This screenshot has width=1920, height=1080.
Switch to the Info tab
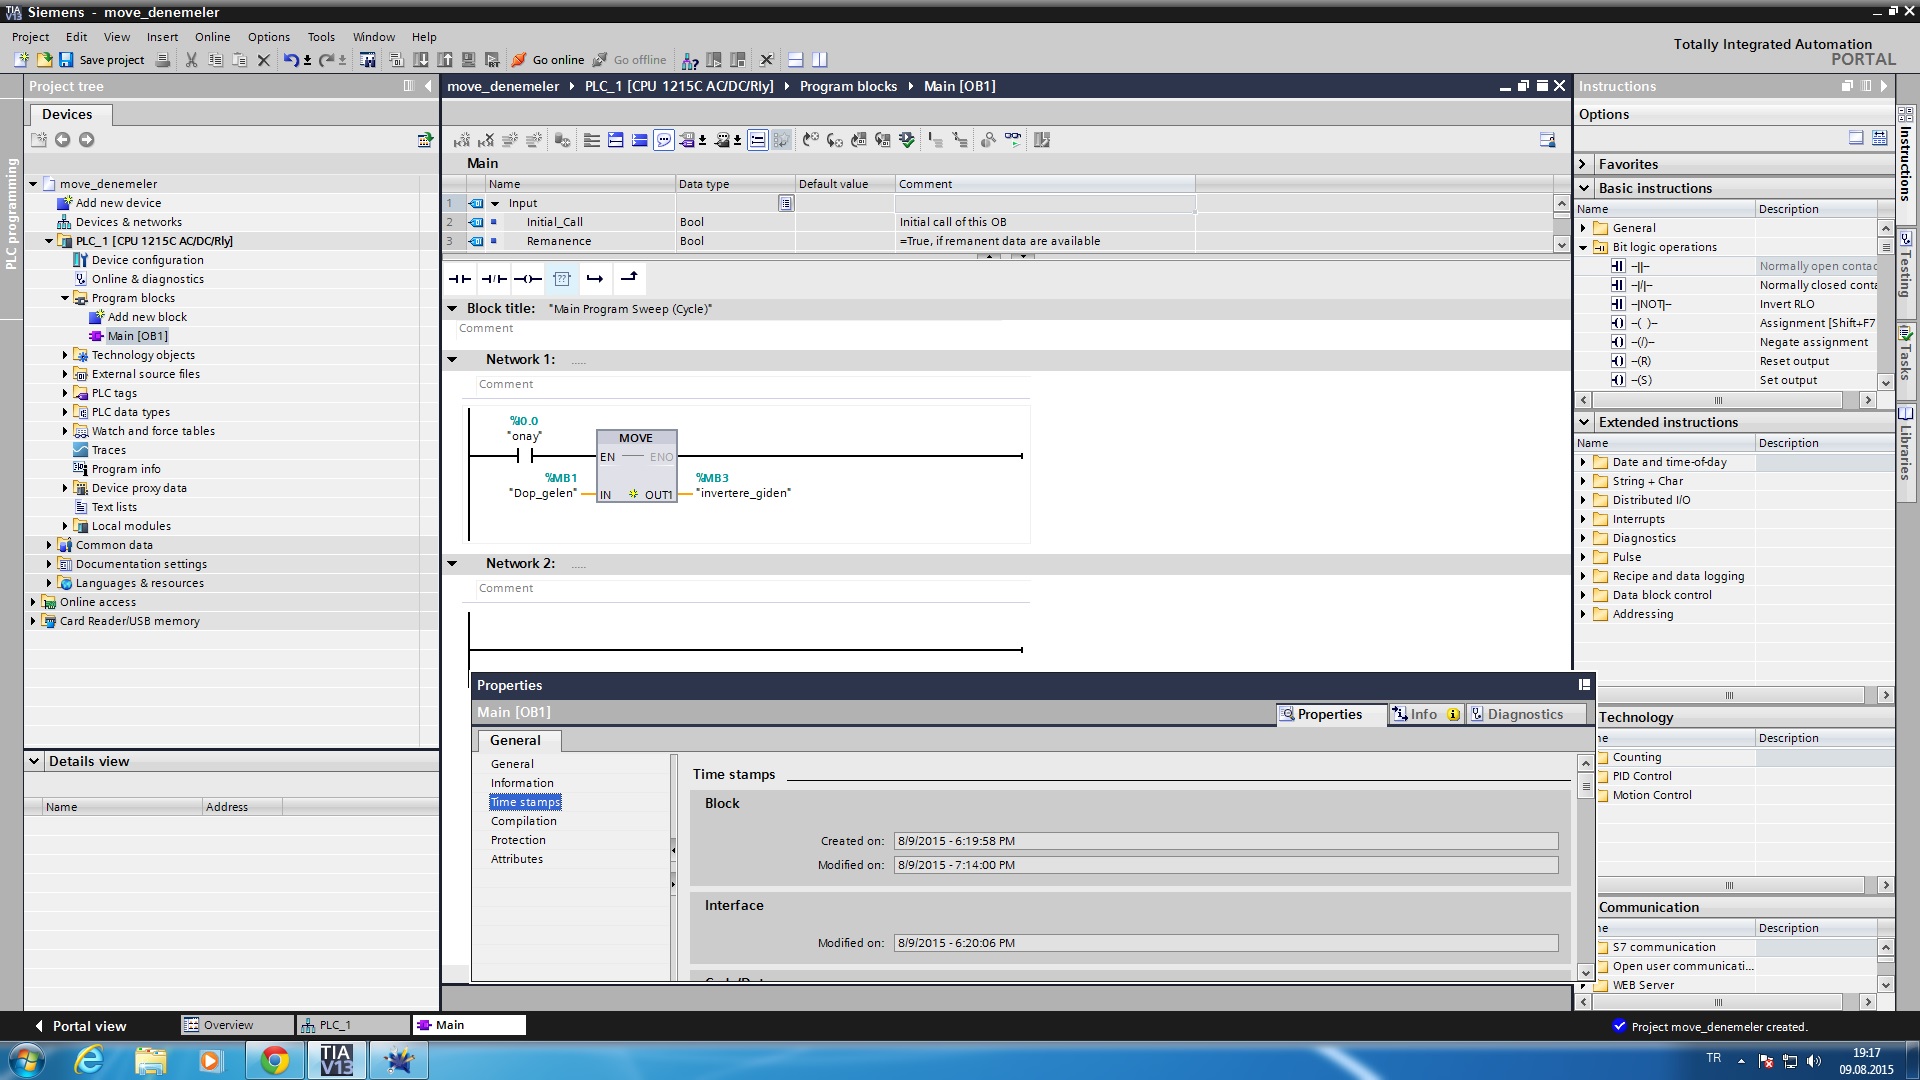[x=1427, y=714]
